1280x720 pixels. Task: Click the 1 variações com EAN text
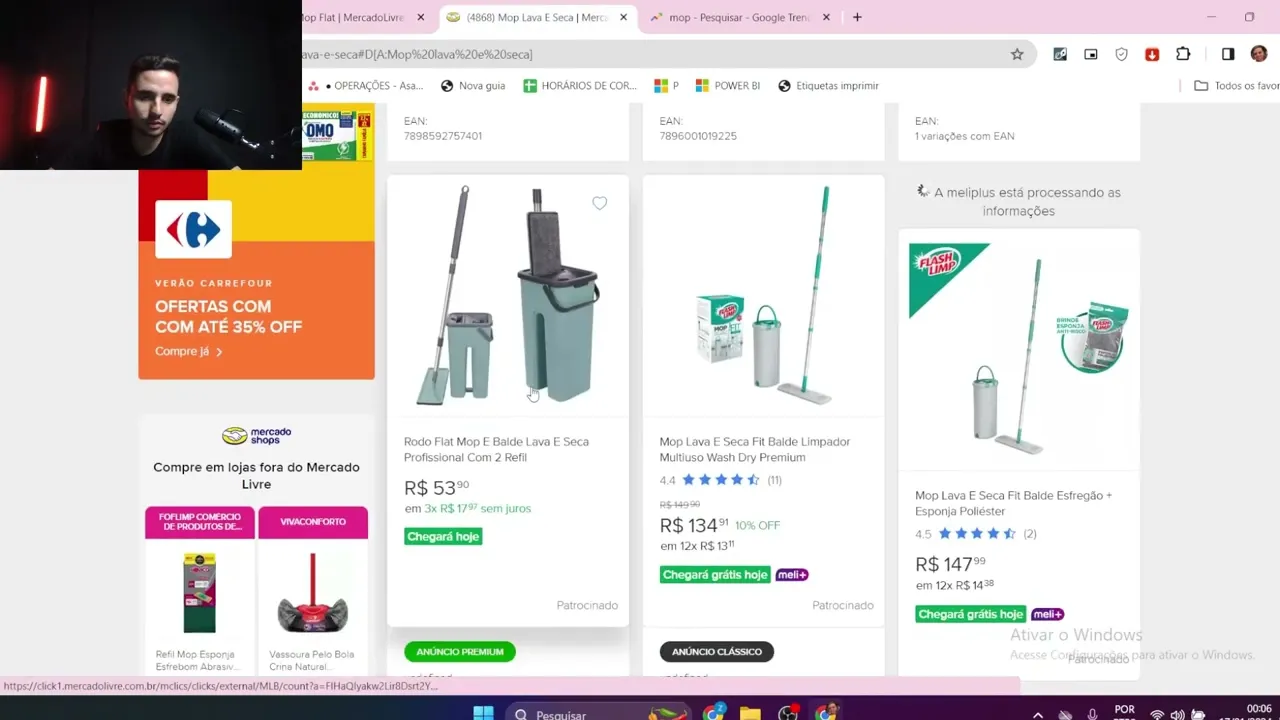(x=964, y=136)
